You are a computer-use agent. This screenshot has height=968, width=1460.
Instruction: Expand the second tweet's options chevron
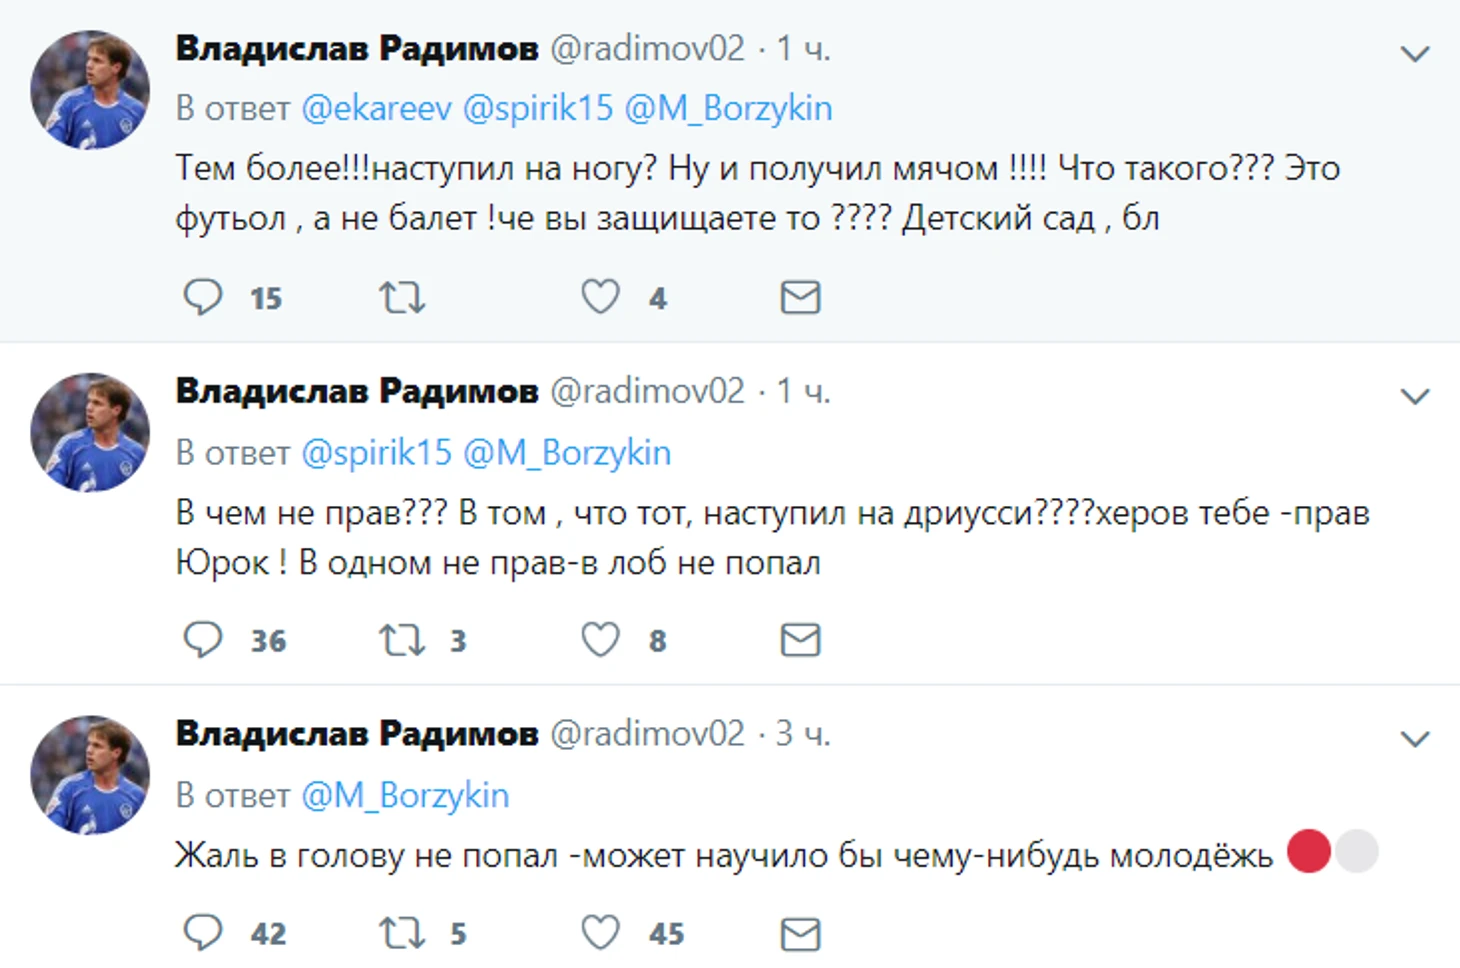(1414, 397)
